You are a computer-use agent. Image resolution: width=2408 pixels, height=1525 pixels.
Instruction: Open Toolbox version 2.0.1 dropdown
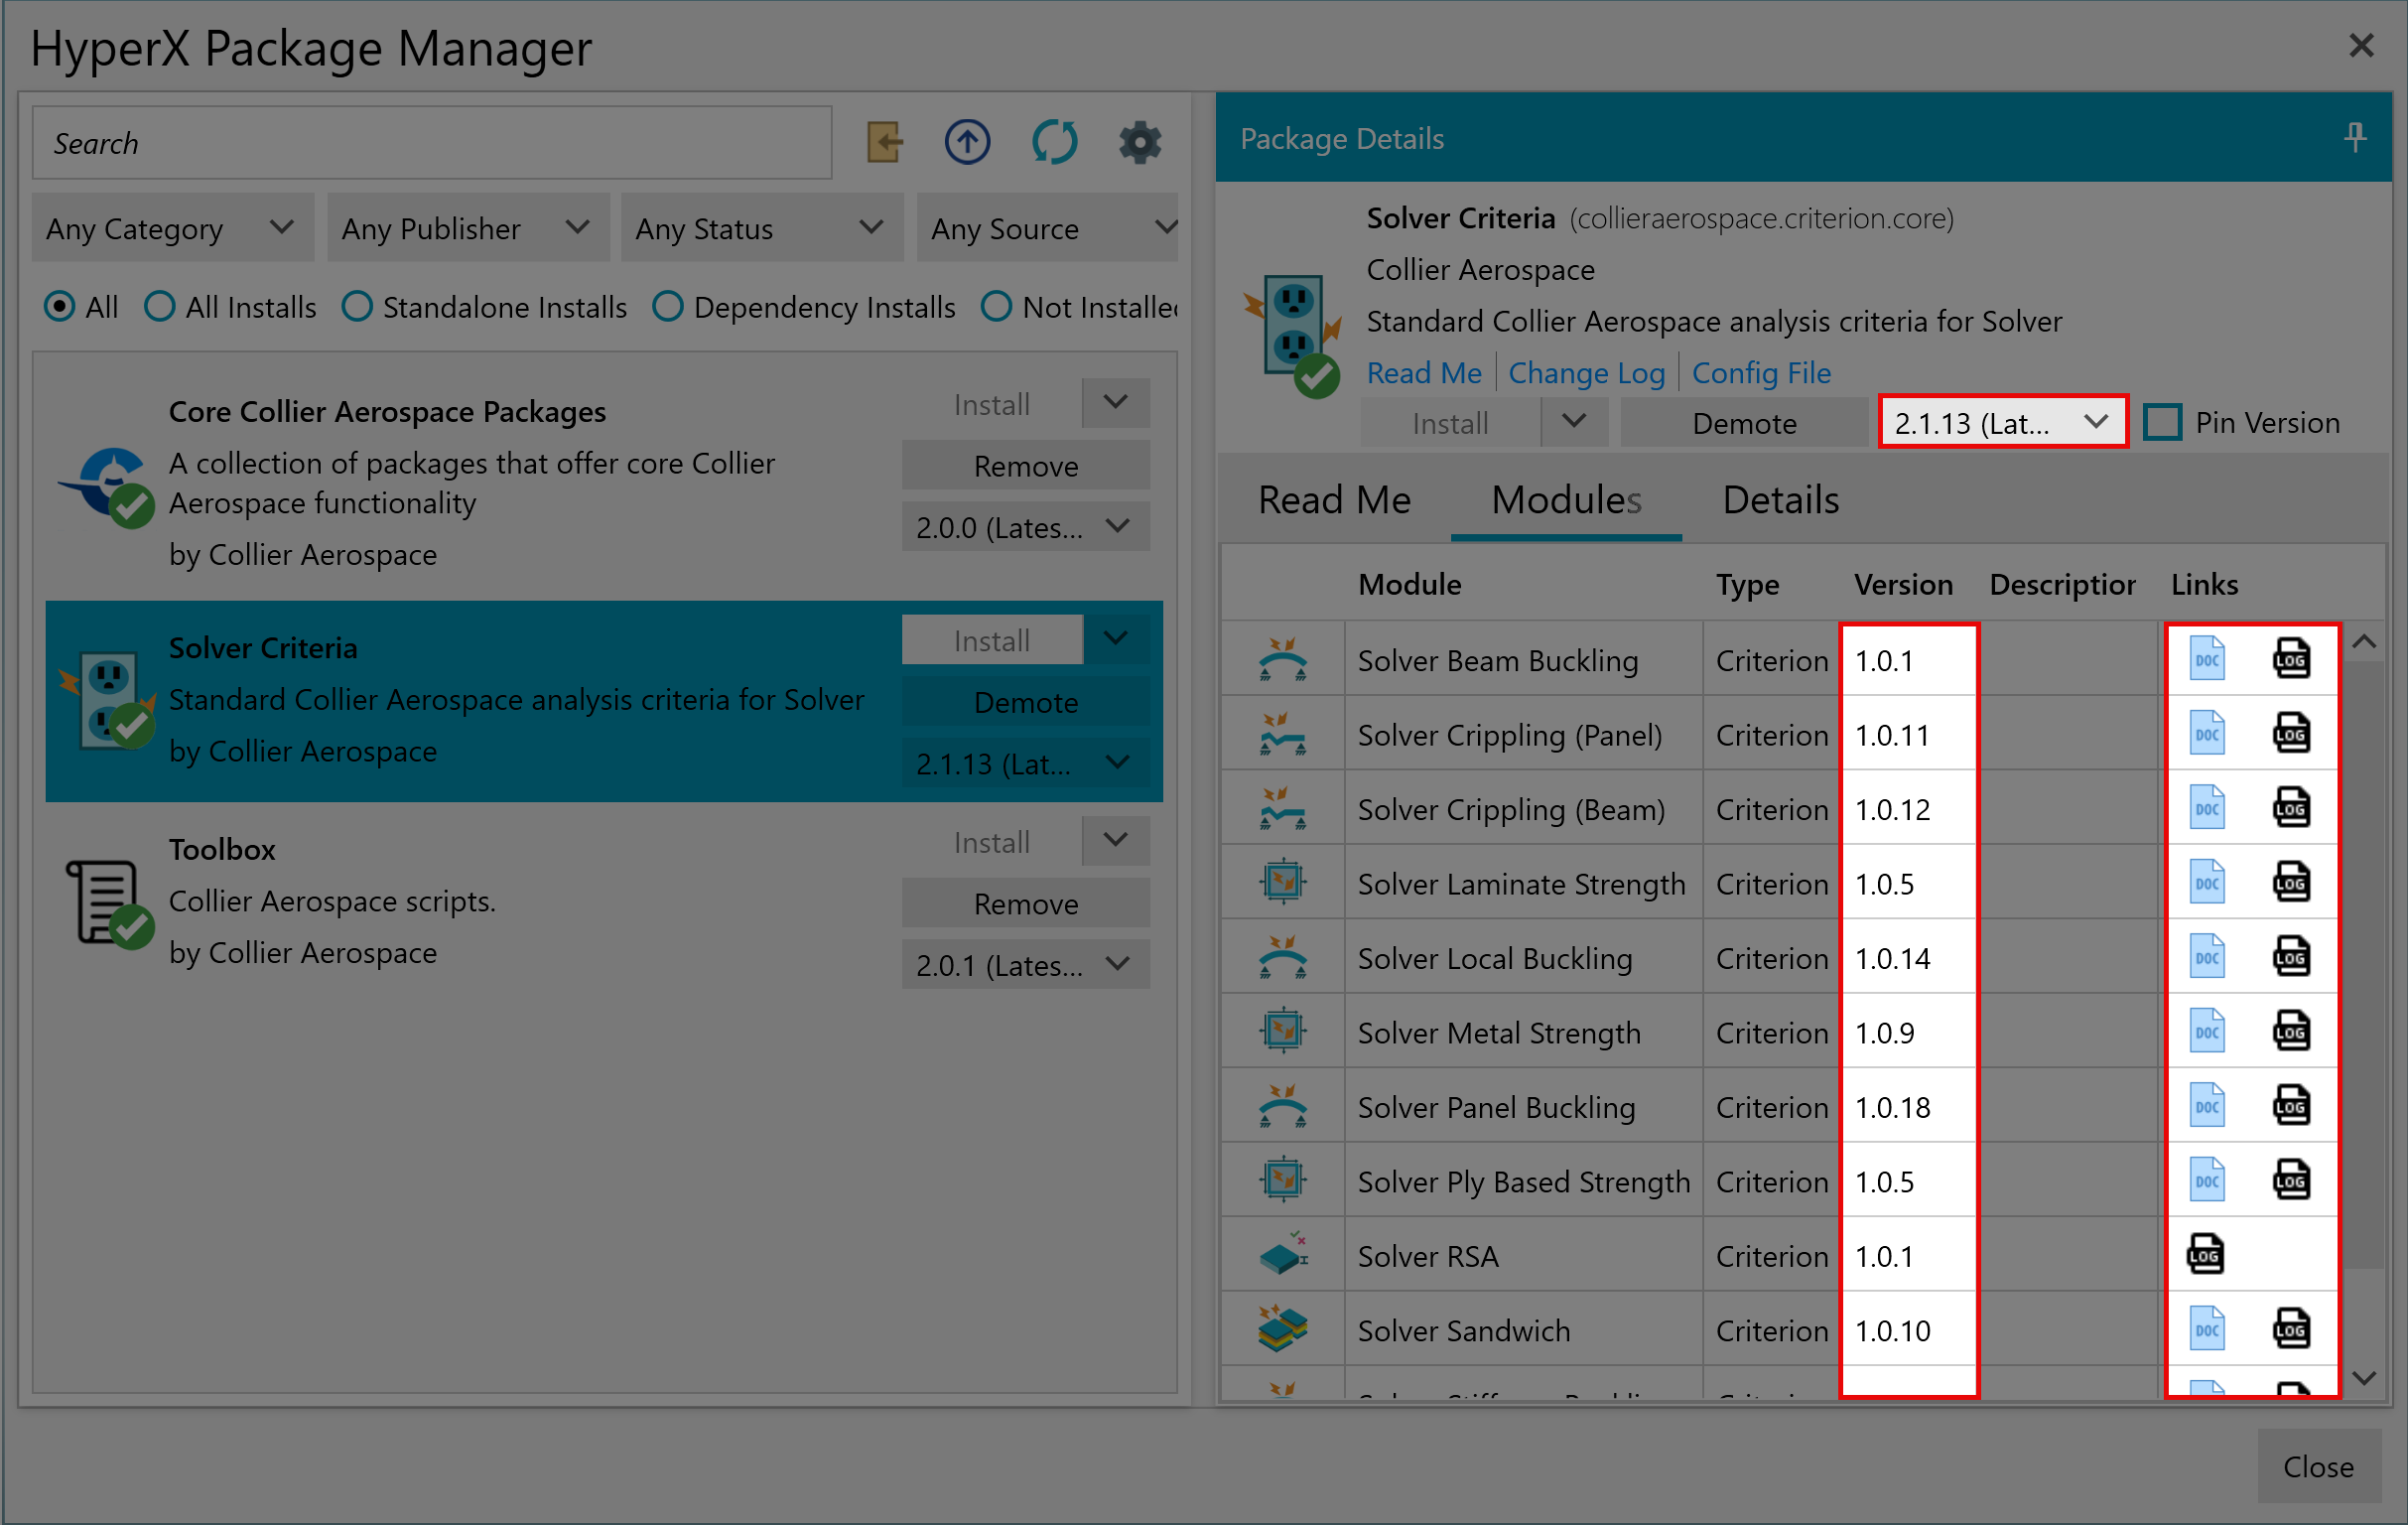1025,965
